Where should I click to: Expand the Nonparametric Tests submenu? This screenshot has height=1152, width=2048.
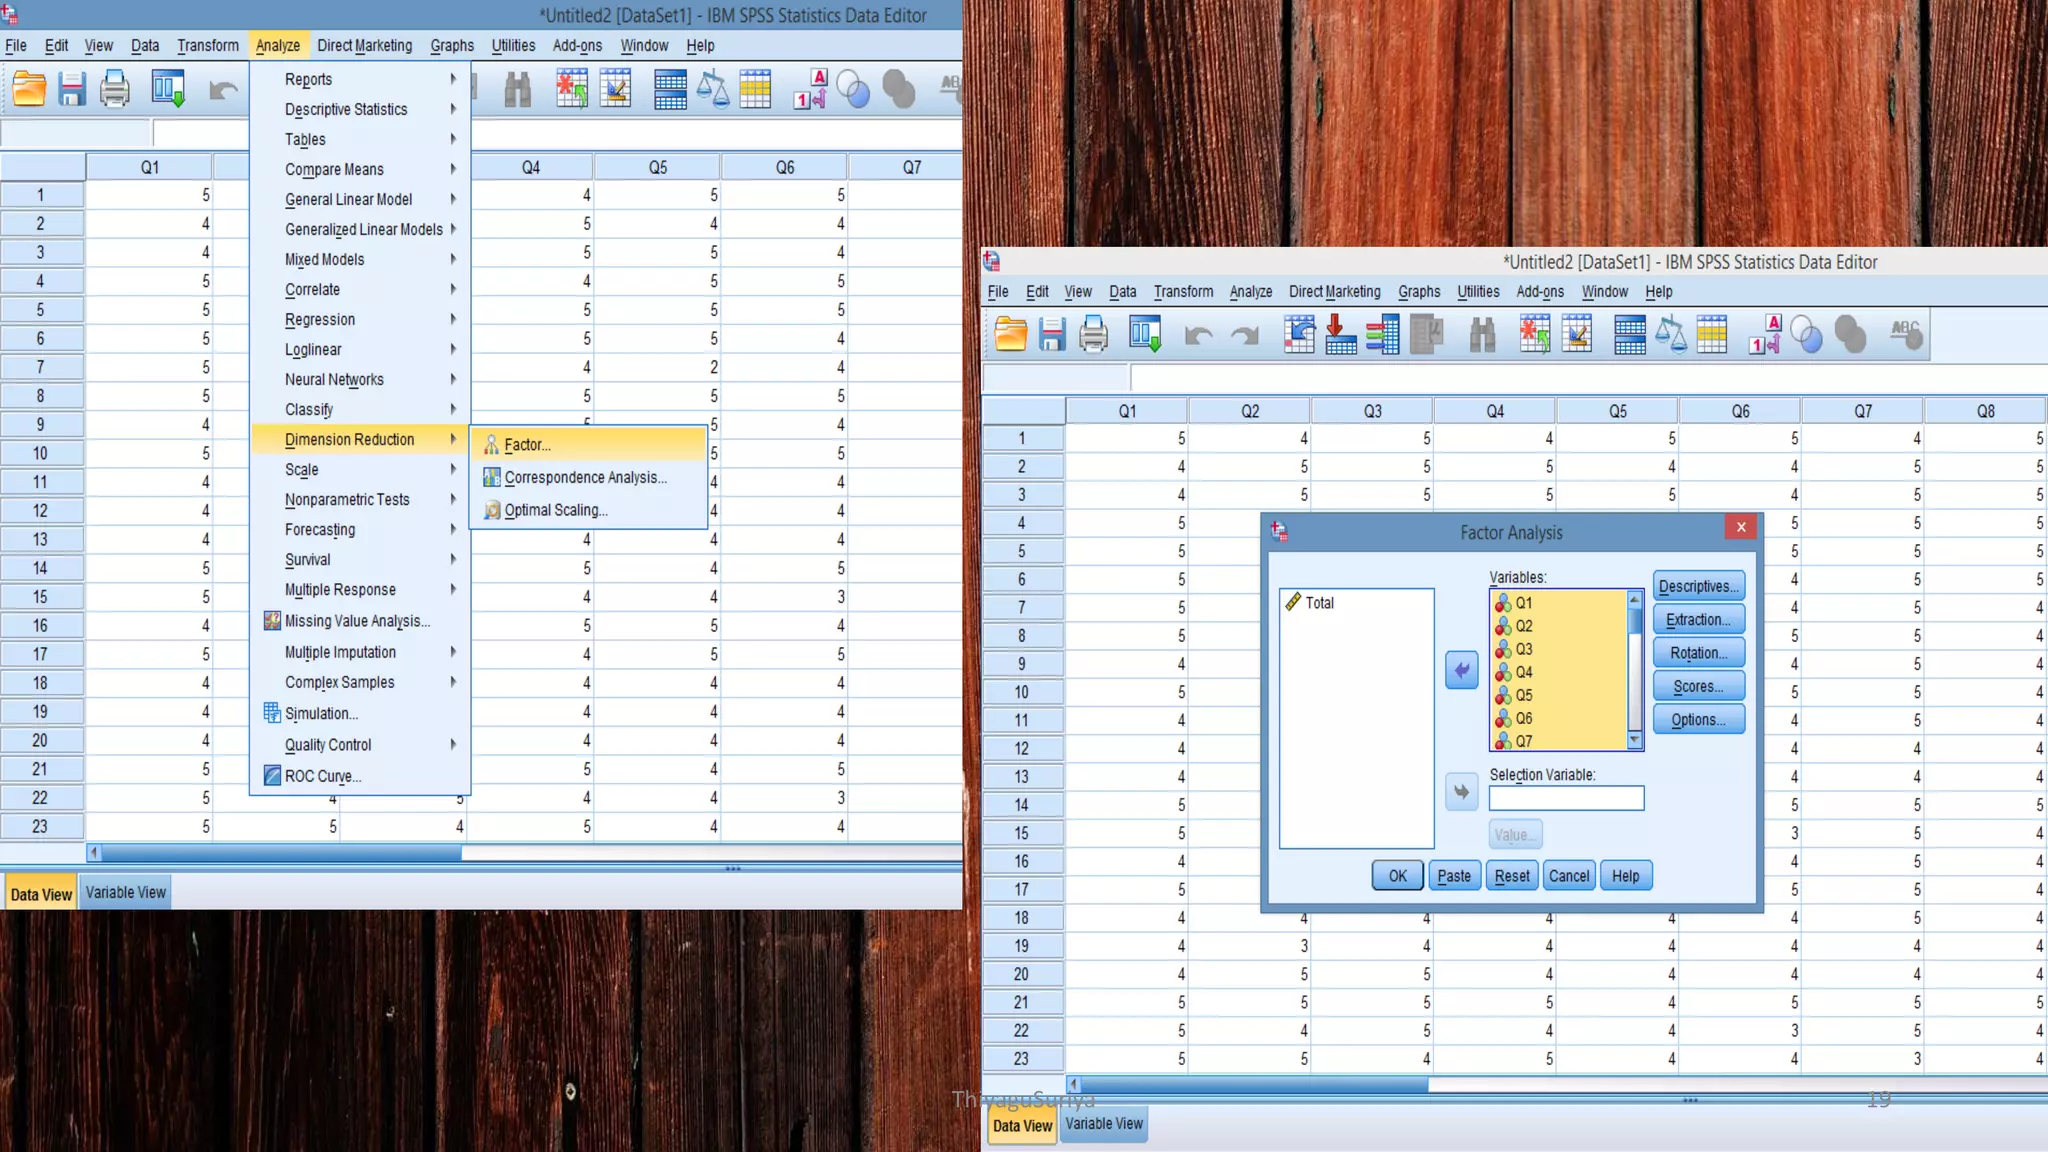[x=347, y=499]
